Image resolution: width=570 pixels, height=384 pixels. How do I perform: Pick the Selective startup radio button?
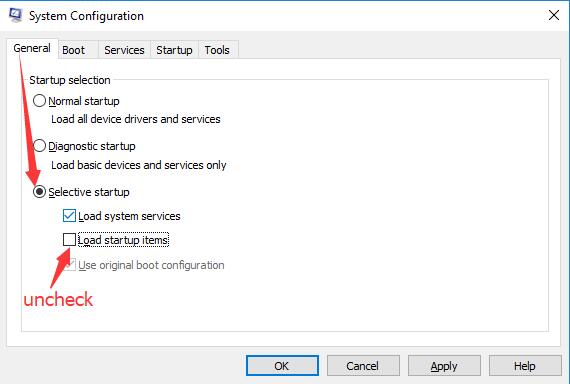tap(39, 192)
